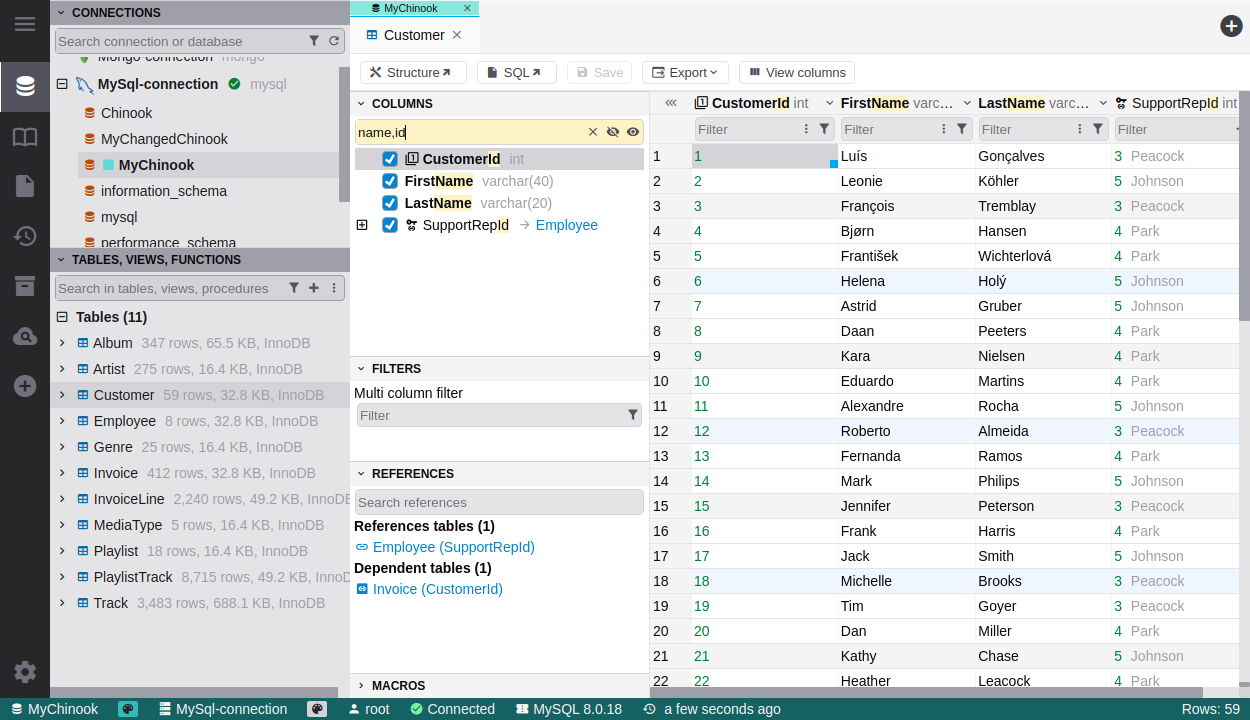Click the add new tab plus icon
Viewport: 1250px width, 720px height.
(x=1231, y=26)
